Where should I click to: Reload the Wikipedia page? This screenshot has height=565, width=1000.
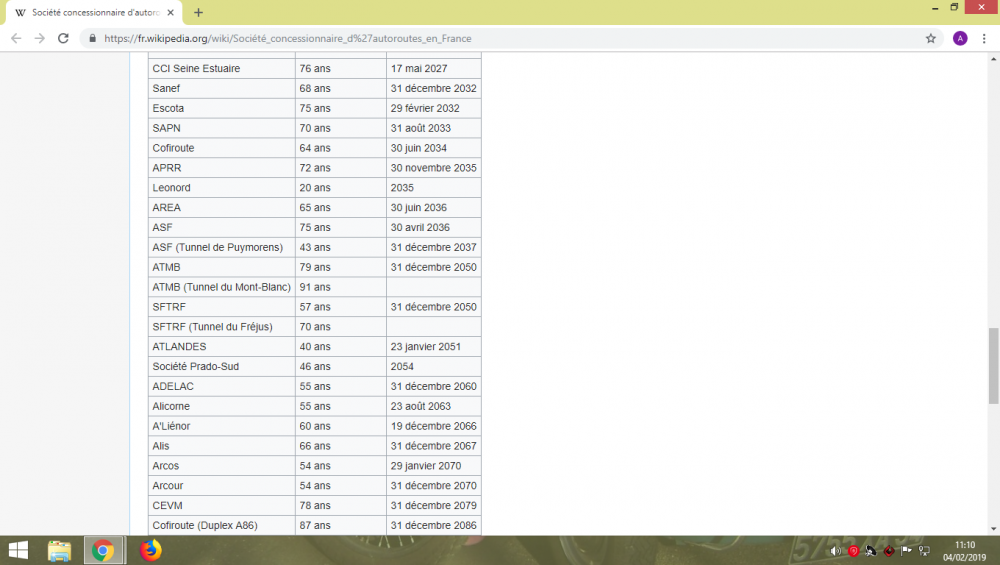coord(63,38)
